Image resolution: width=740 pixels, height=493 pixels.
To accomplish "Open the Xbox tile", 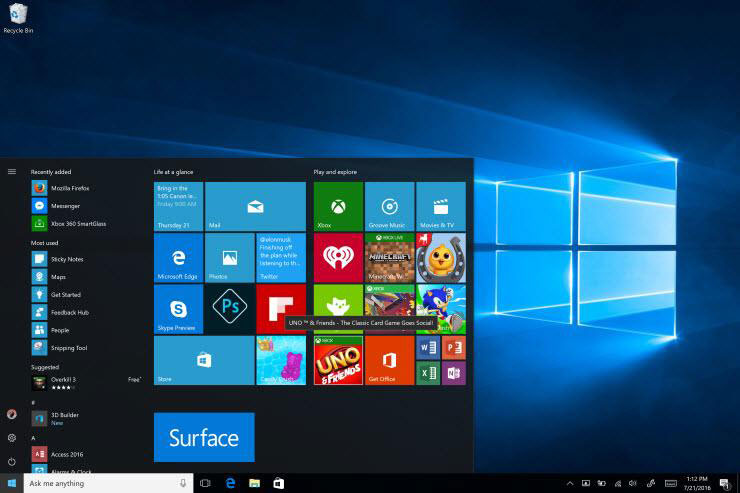I will point(338,206).
